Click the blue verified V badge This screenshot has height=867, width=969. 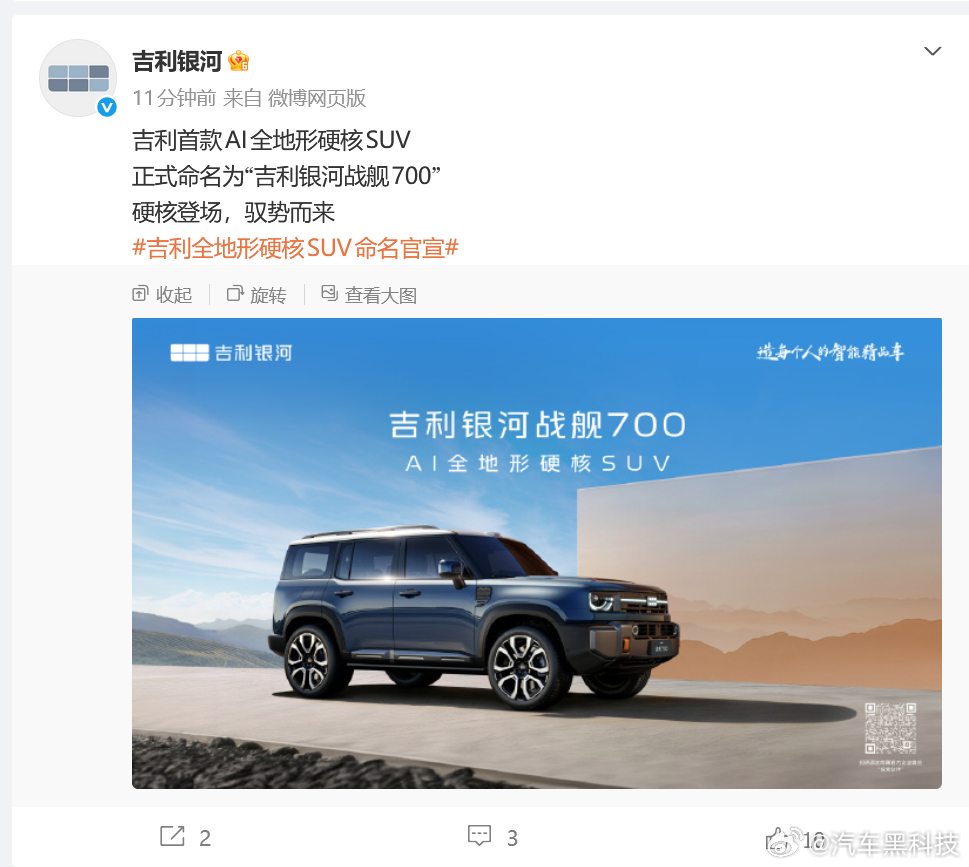point(107,108)
